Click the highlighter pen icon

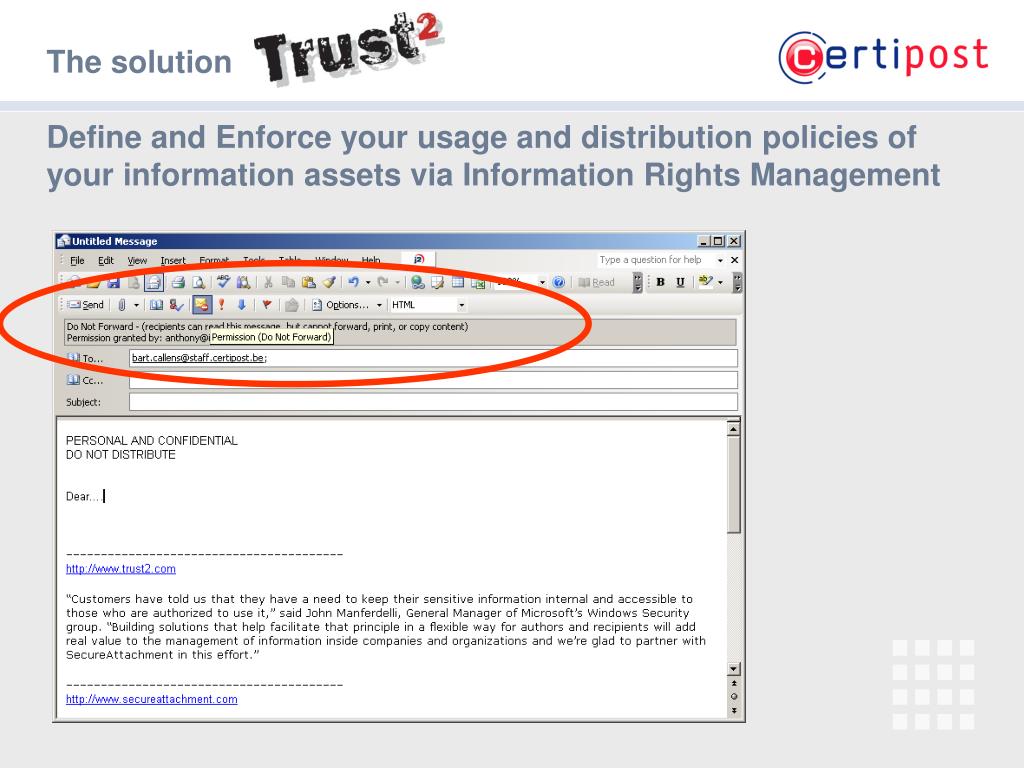click(705, 282)
